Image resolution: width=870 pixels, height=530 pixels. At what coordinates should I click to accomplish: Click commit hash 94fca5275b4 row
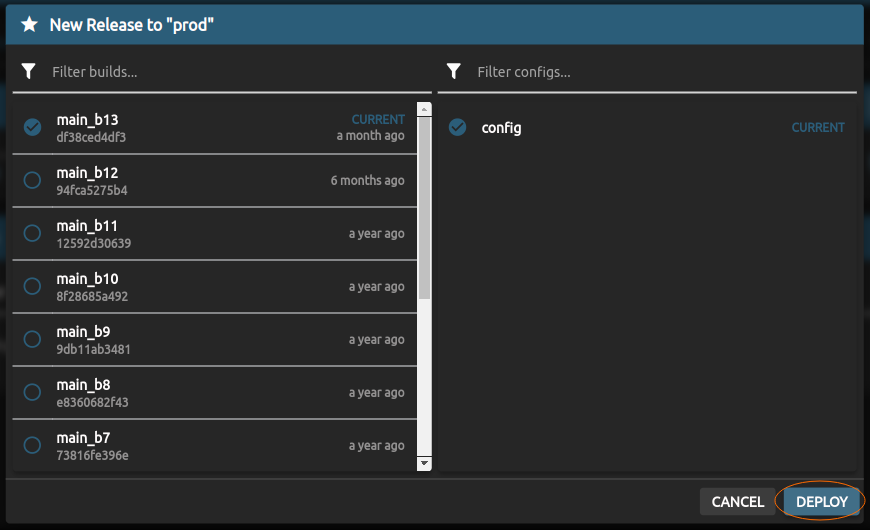click(92, 190)
